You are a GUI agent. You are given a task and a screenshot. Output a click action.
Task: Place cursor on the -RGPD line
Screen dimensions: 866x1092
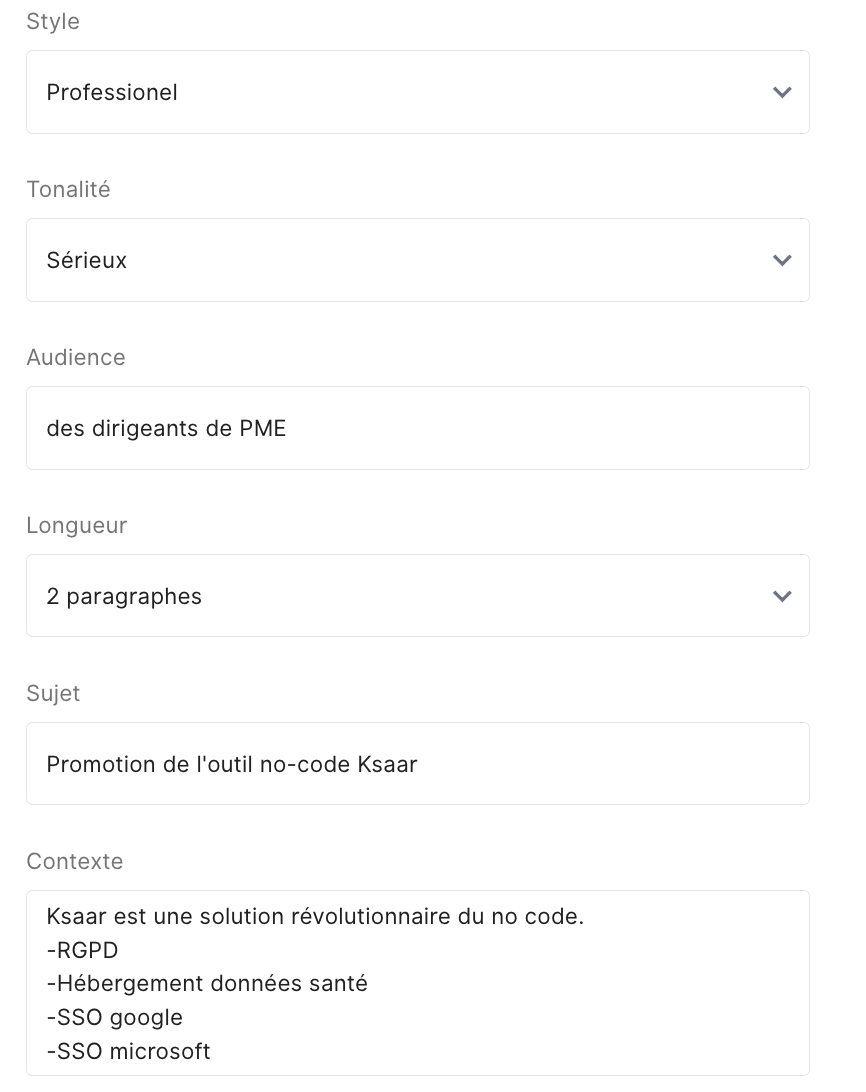[83, 950]
